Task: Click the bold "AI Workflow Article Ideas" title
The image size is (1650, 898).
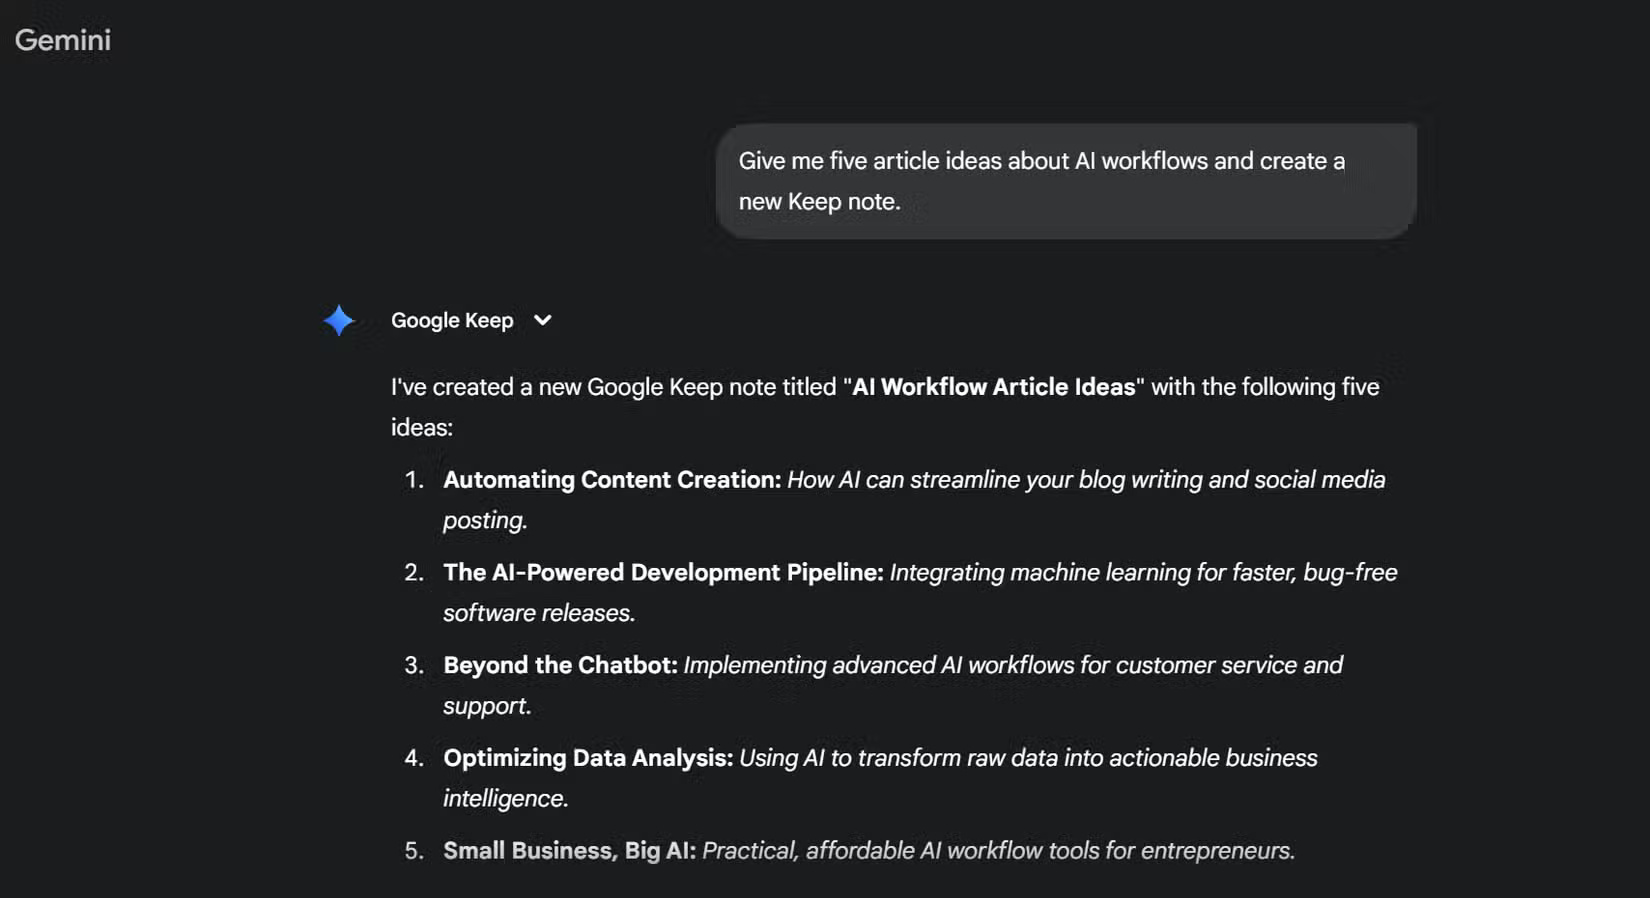Action: tap(994, 387)
